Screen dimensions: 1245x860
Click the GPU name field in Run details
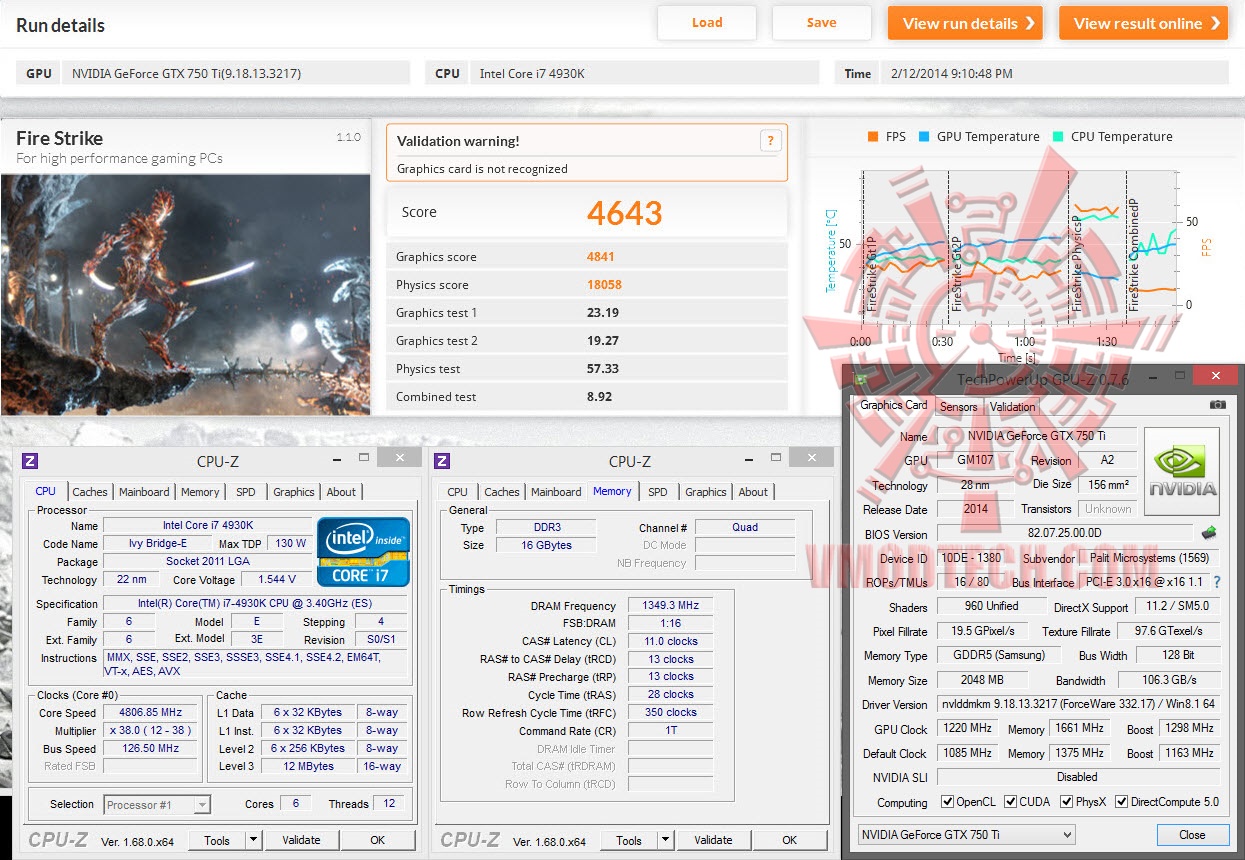click(x=236, y=73)
